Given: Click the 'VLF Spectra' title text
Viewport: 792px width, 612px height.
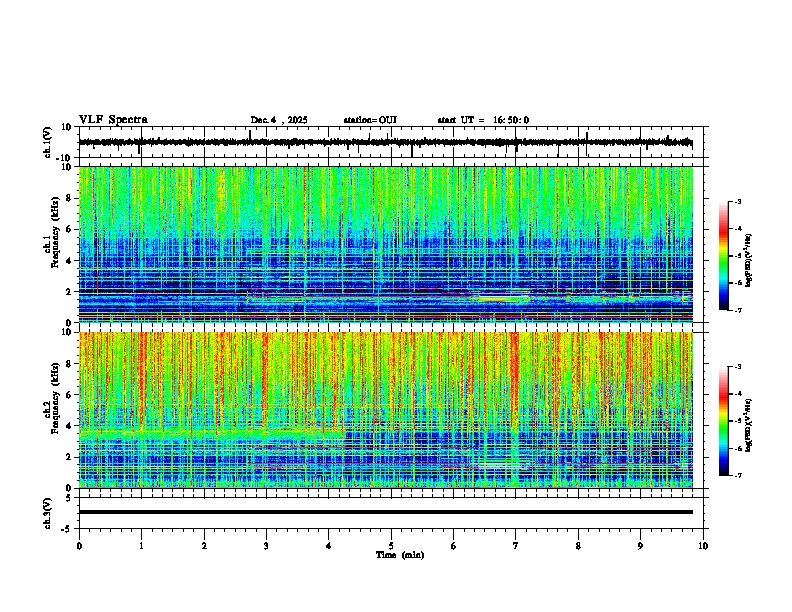Looking at the screenshot, I should point(113,120).
